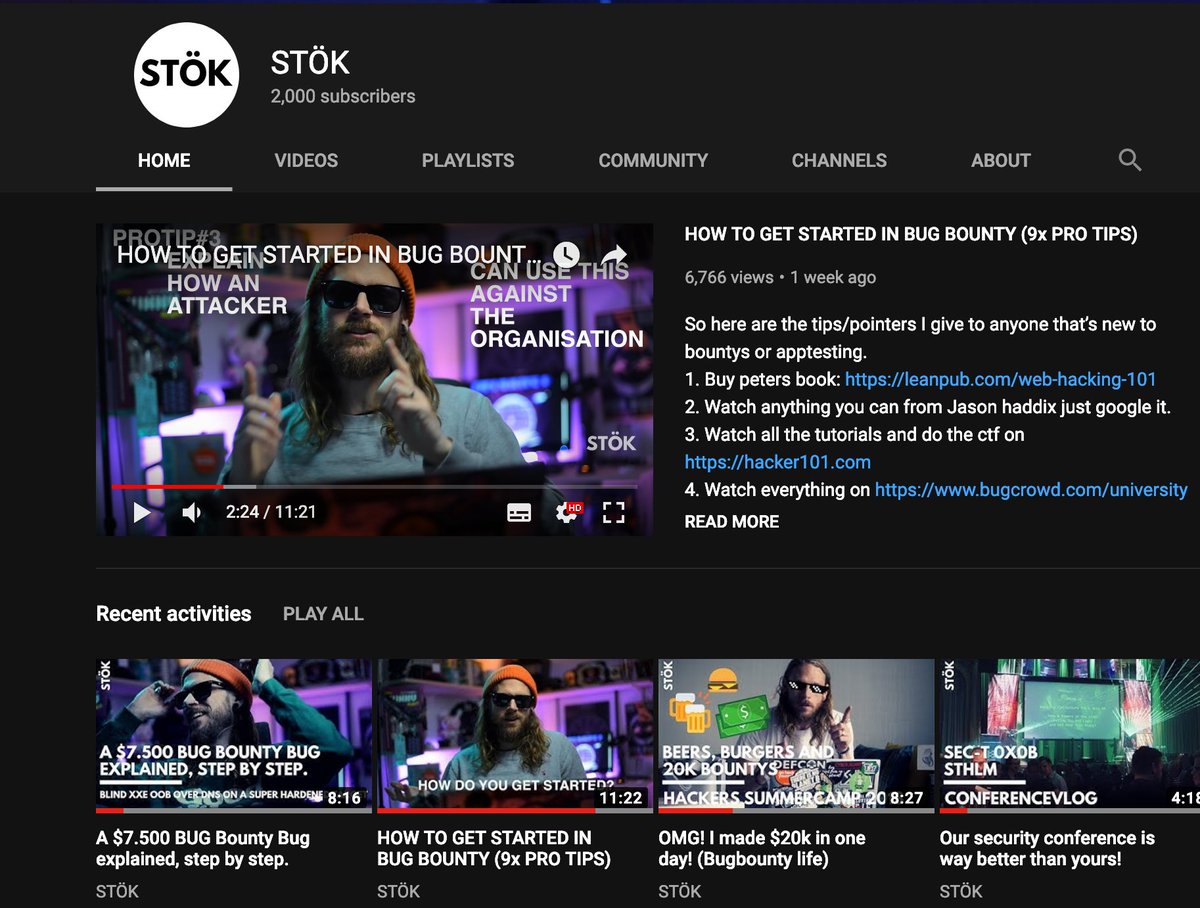
Task: Click the Recent activities section heading
Action: click(x=174, y=614)
